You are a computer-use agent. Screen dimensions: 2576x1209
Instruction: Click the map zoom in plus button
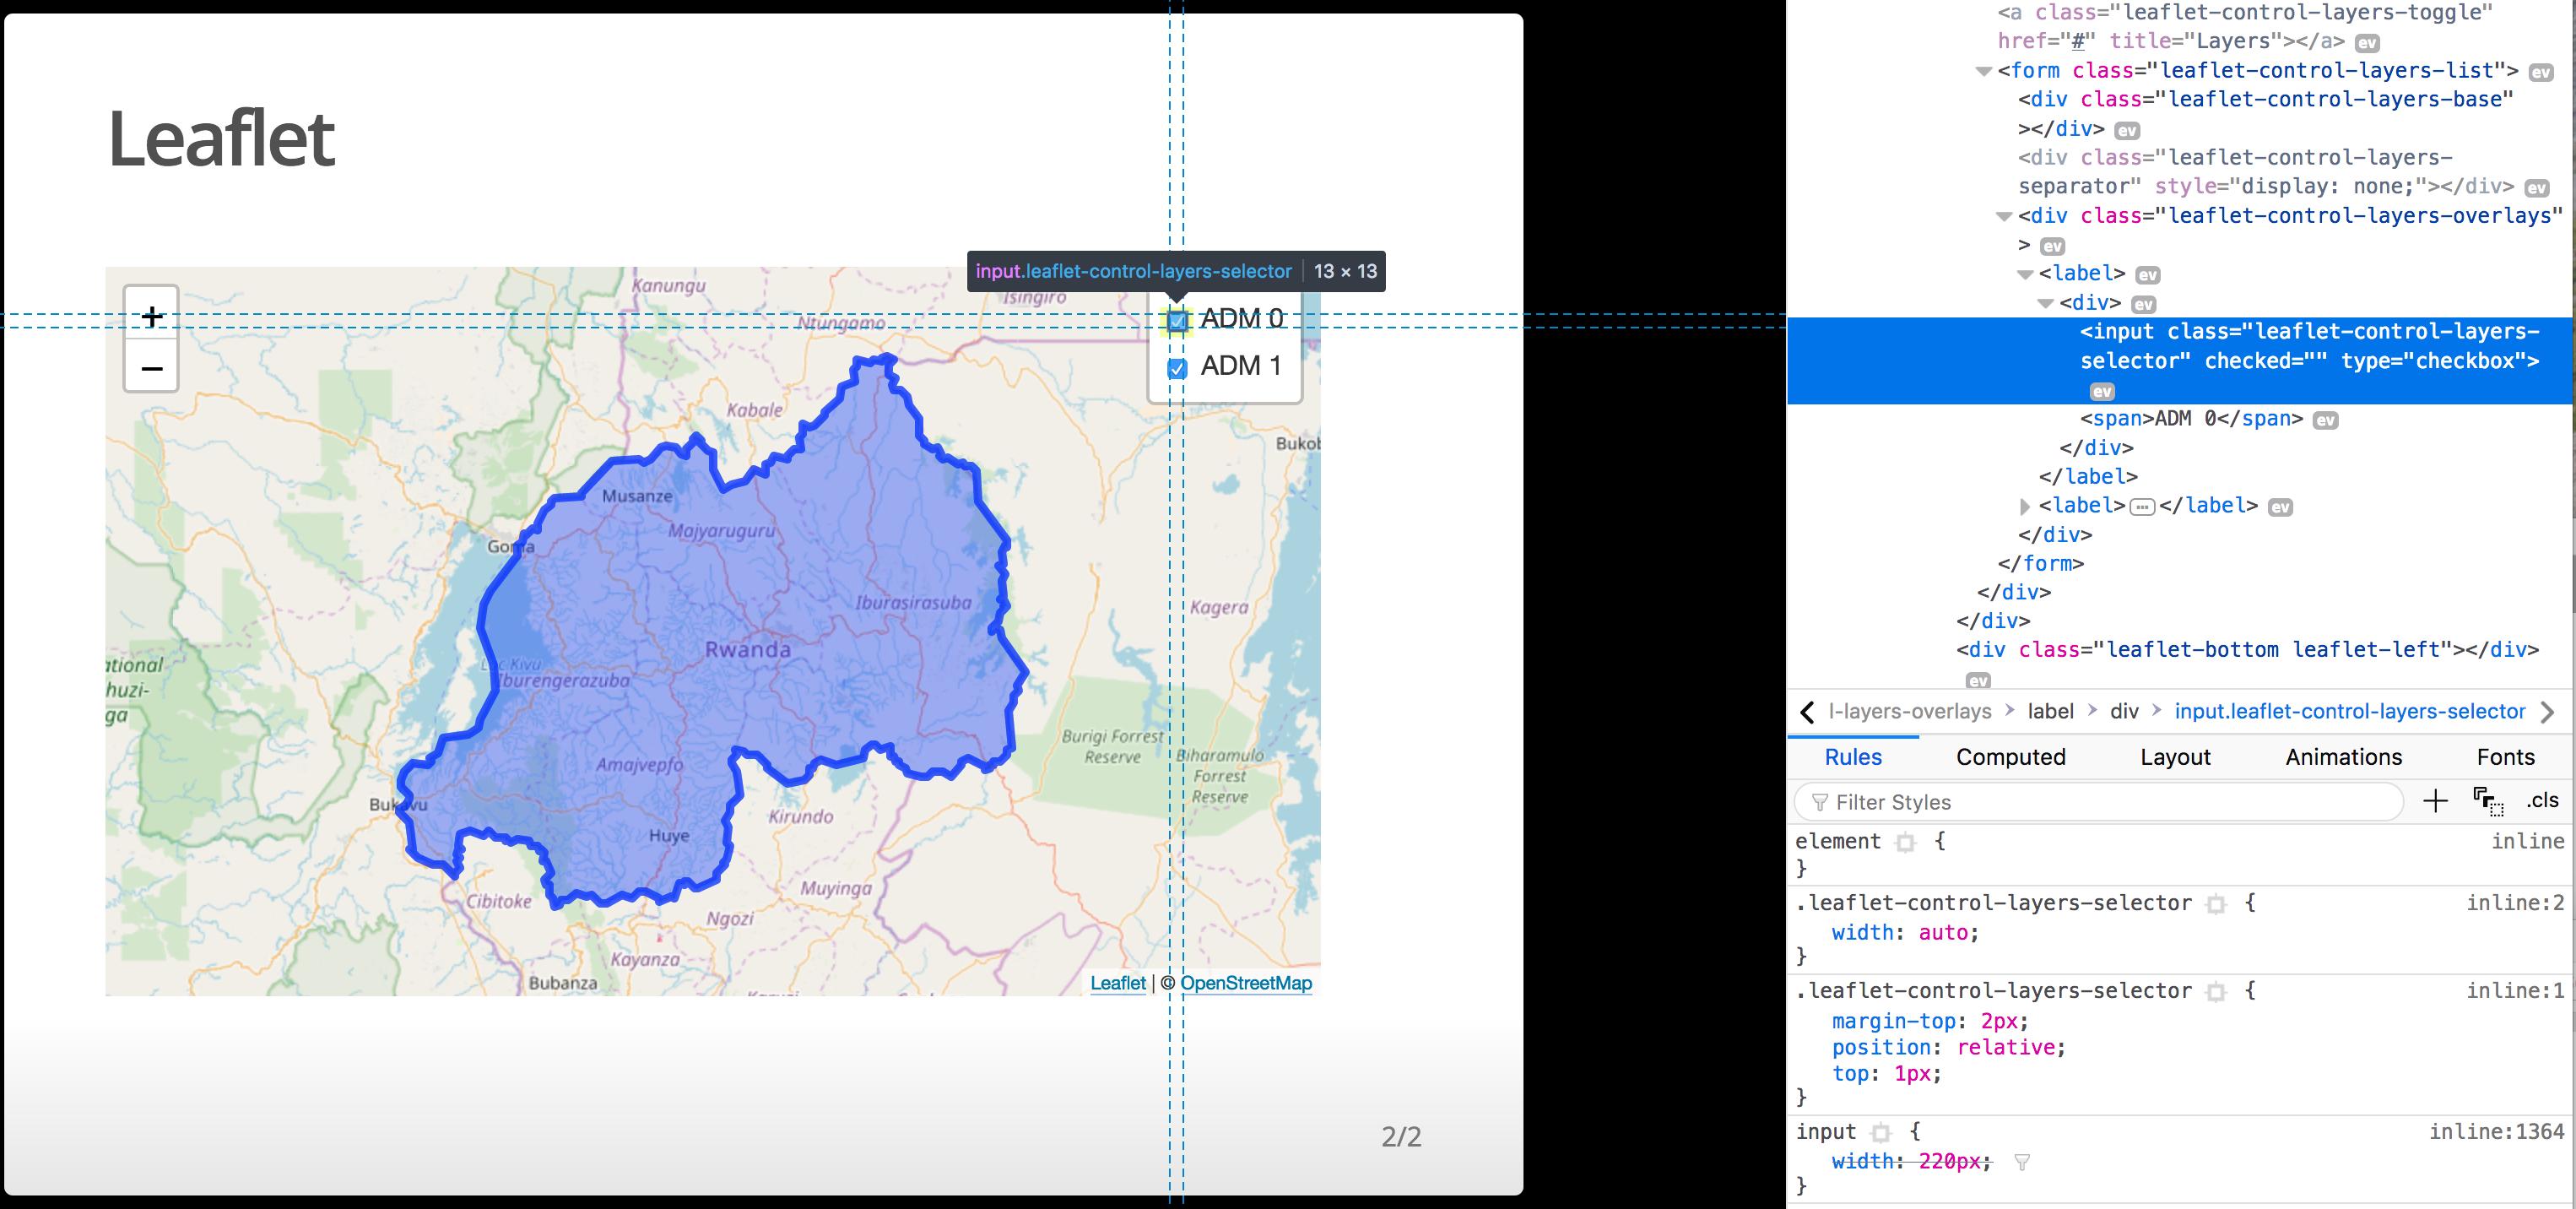[x=151, y=316]
